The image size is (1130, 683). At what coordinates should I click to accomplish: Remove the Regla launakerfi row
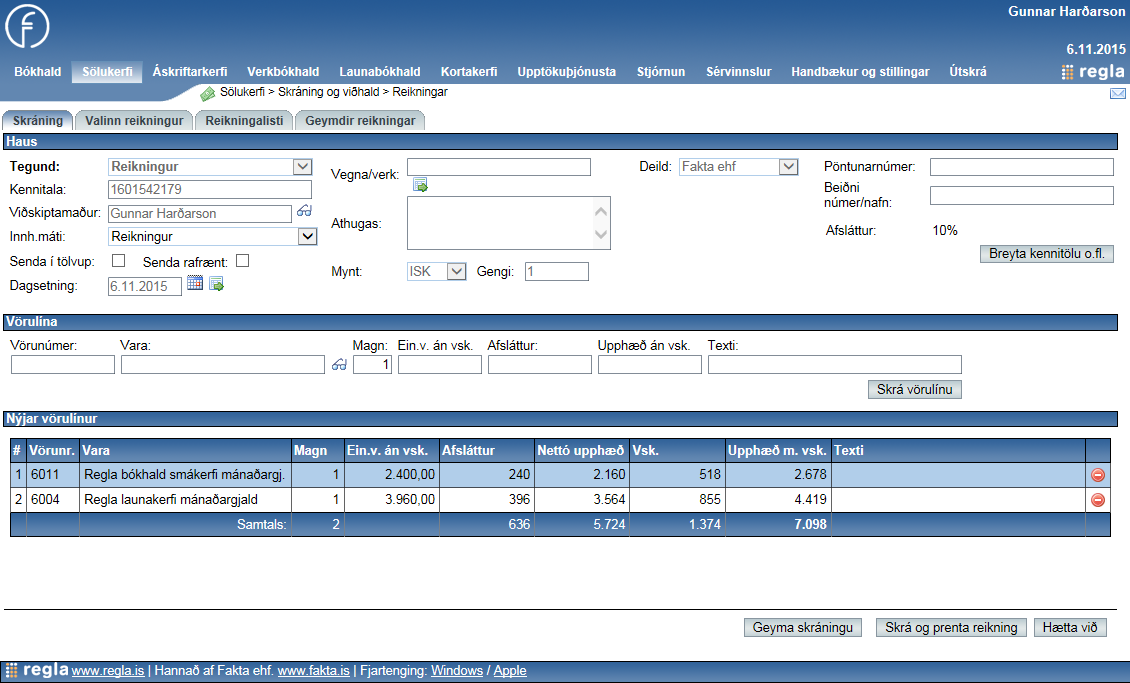pyautogui.click(x=1097, y=500)
